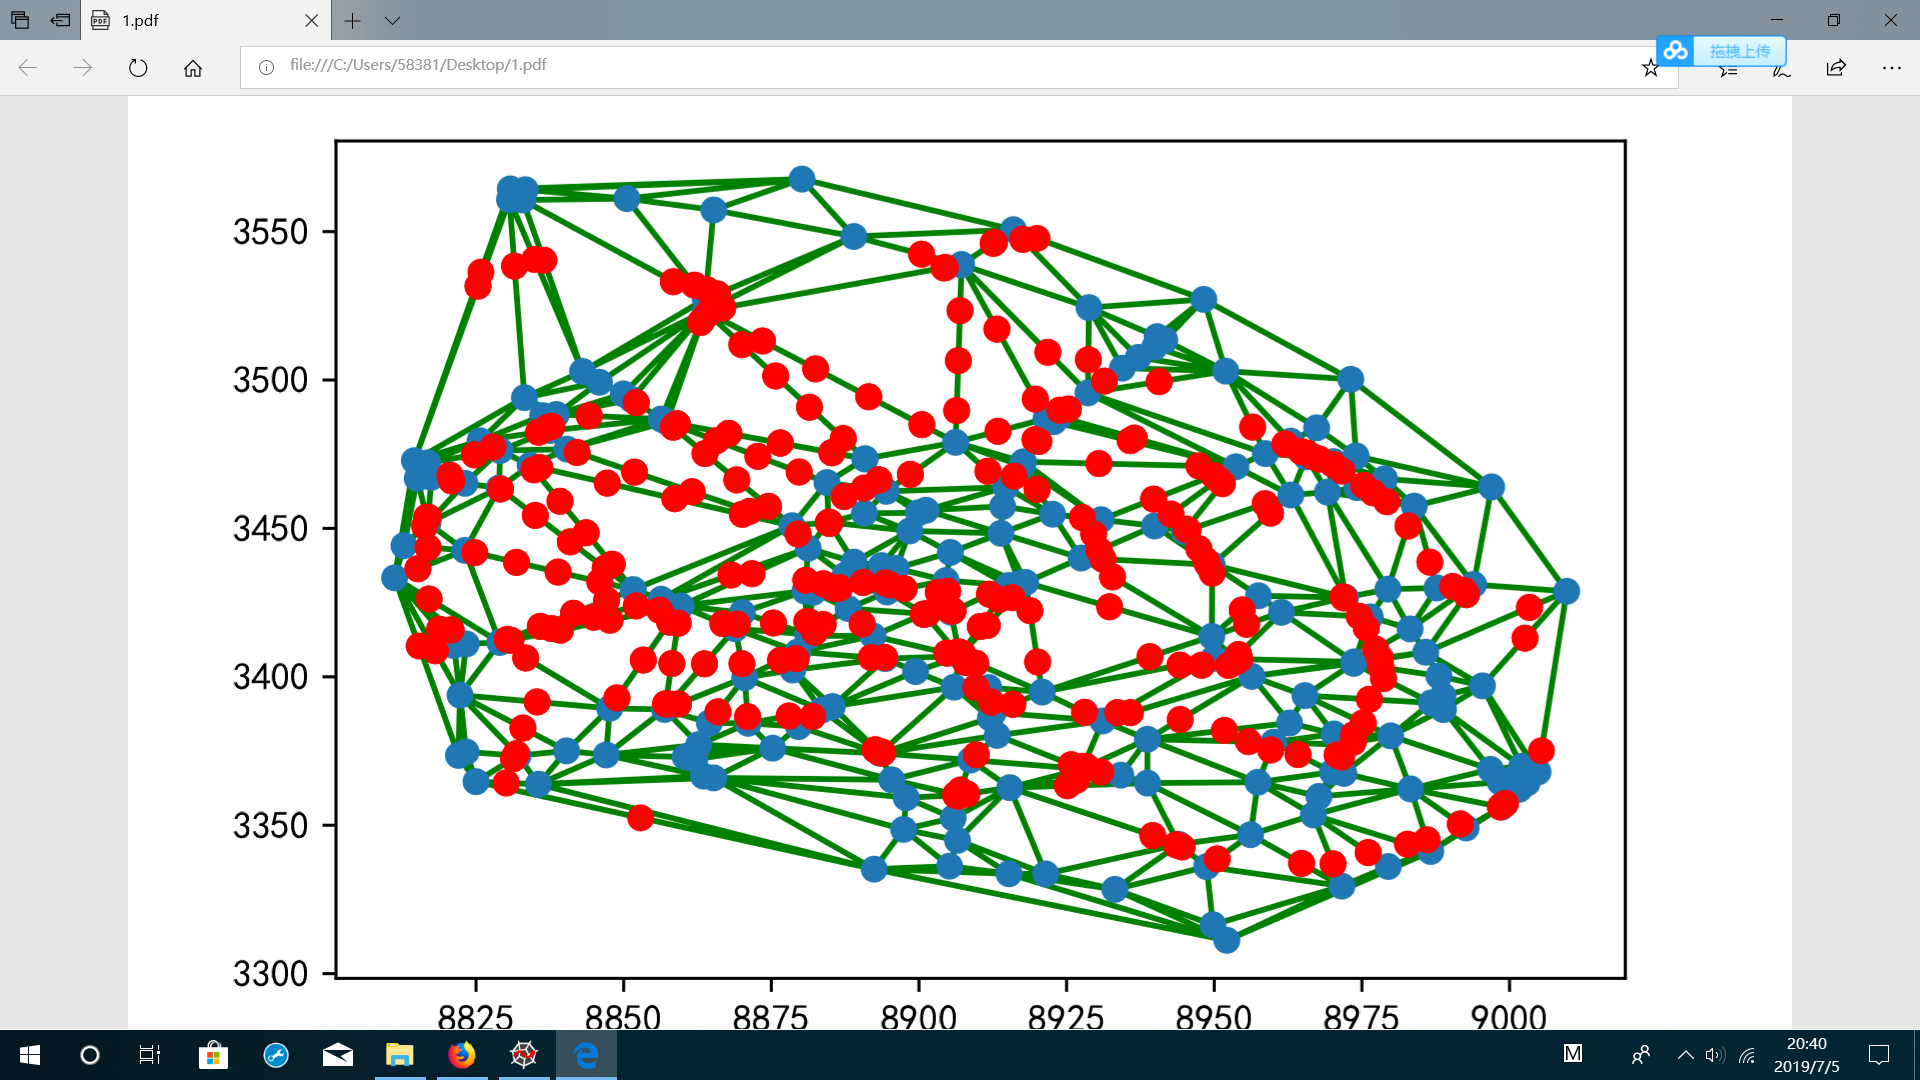Viewport: 1920px width, 1080px height.
Task: Close the 1.pdf tab
Action: (311, 20)
